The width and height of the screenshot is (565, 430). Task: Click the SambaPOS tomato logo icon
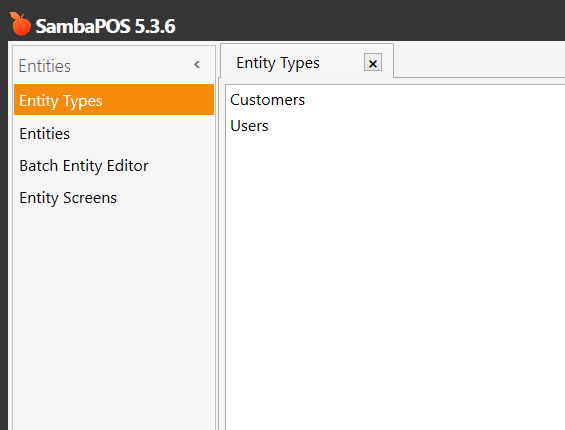click(x=20, y=24)
